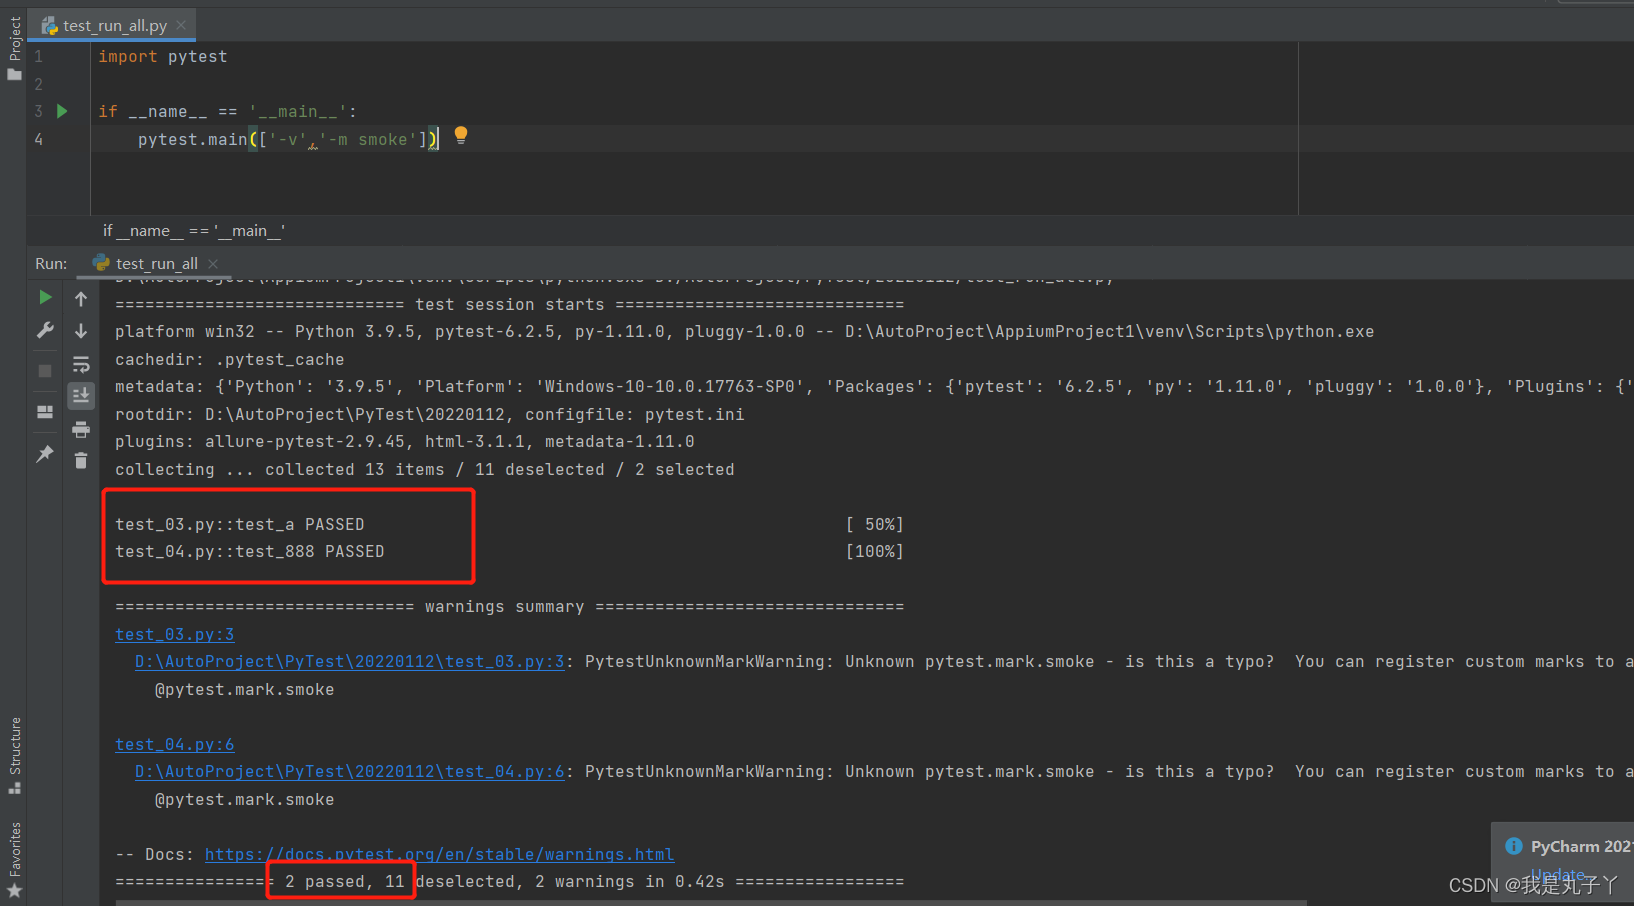Close the test_run_all.py editor tab

click(181, 25)
